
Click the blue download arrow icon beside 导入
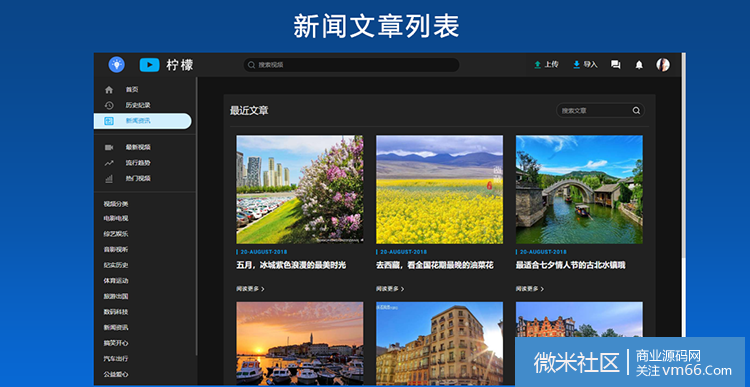(x=577, y=65)
